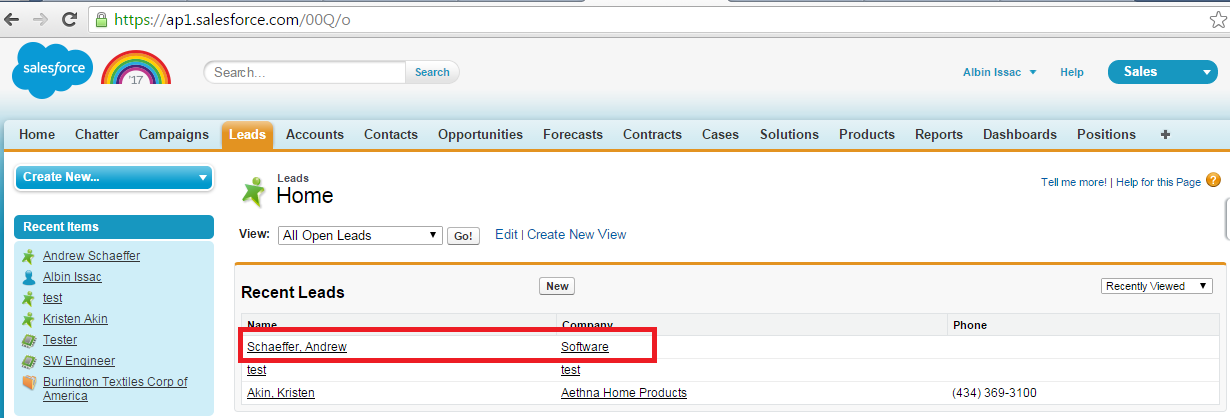Viewport: 1230px width, 418px height.
Task: Click the browser back arrow
Action: click(x=13, y=19)
